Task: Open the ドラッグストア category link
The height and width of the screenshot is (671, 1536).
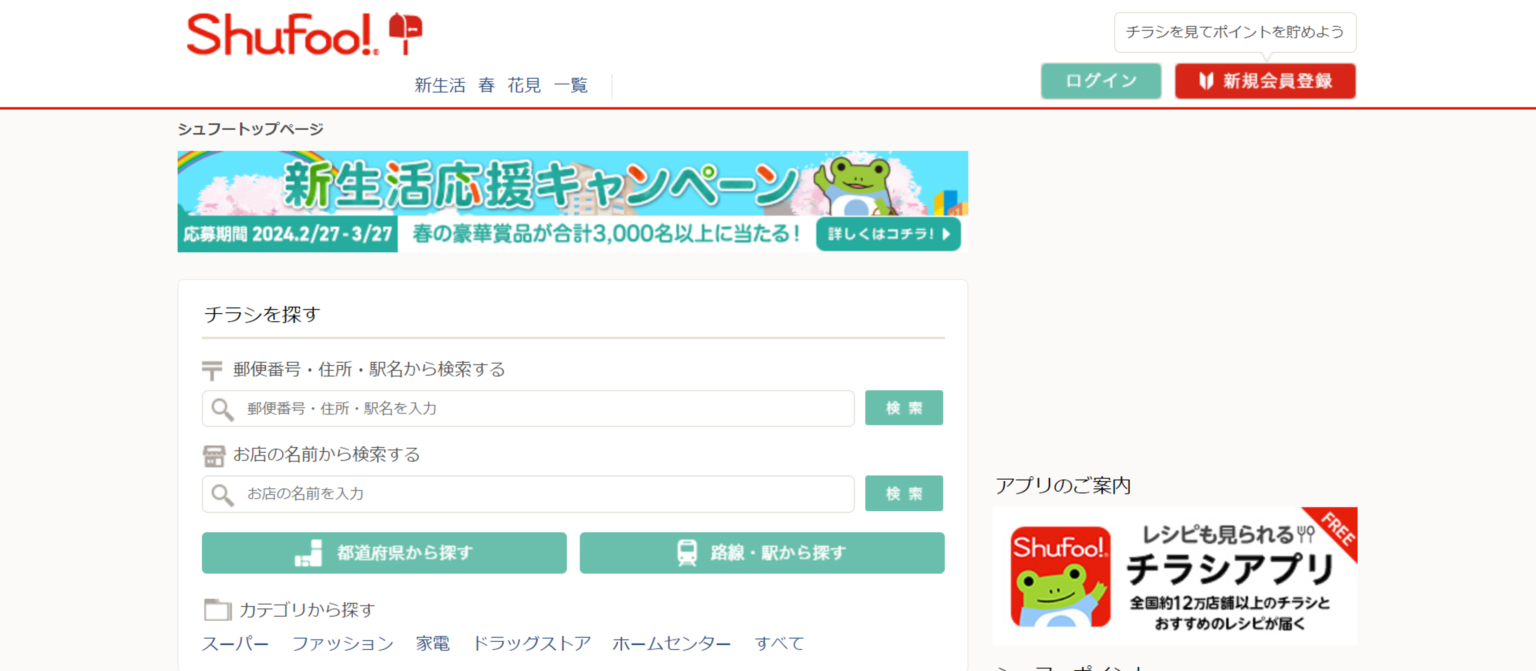Action: (532, 644)
